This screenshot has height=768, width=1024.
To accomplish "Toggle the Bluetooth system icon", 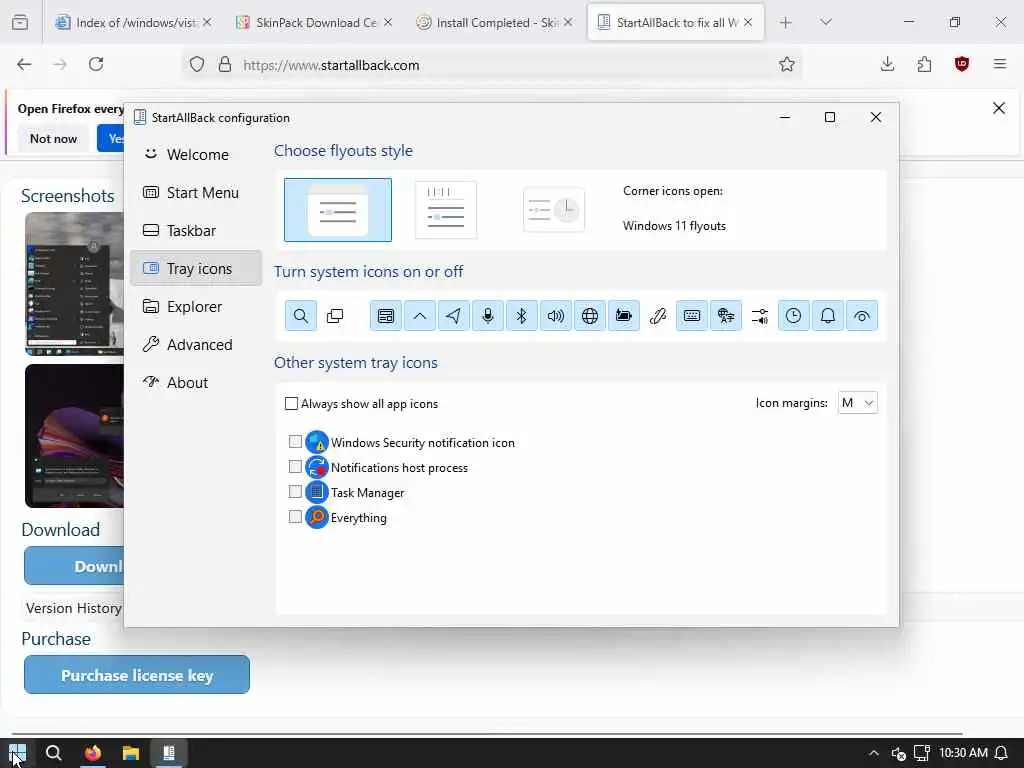I will point(522,316).
